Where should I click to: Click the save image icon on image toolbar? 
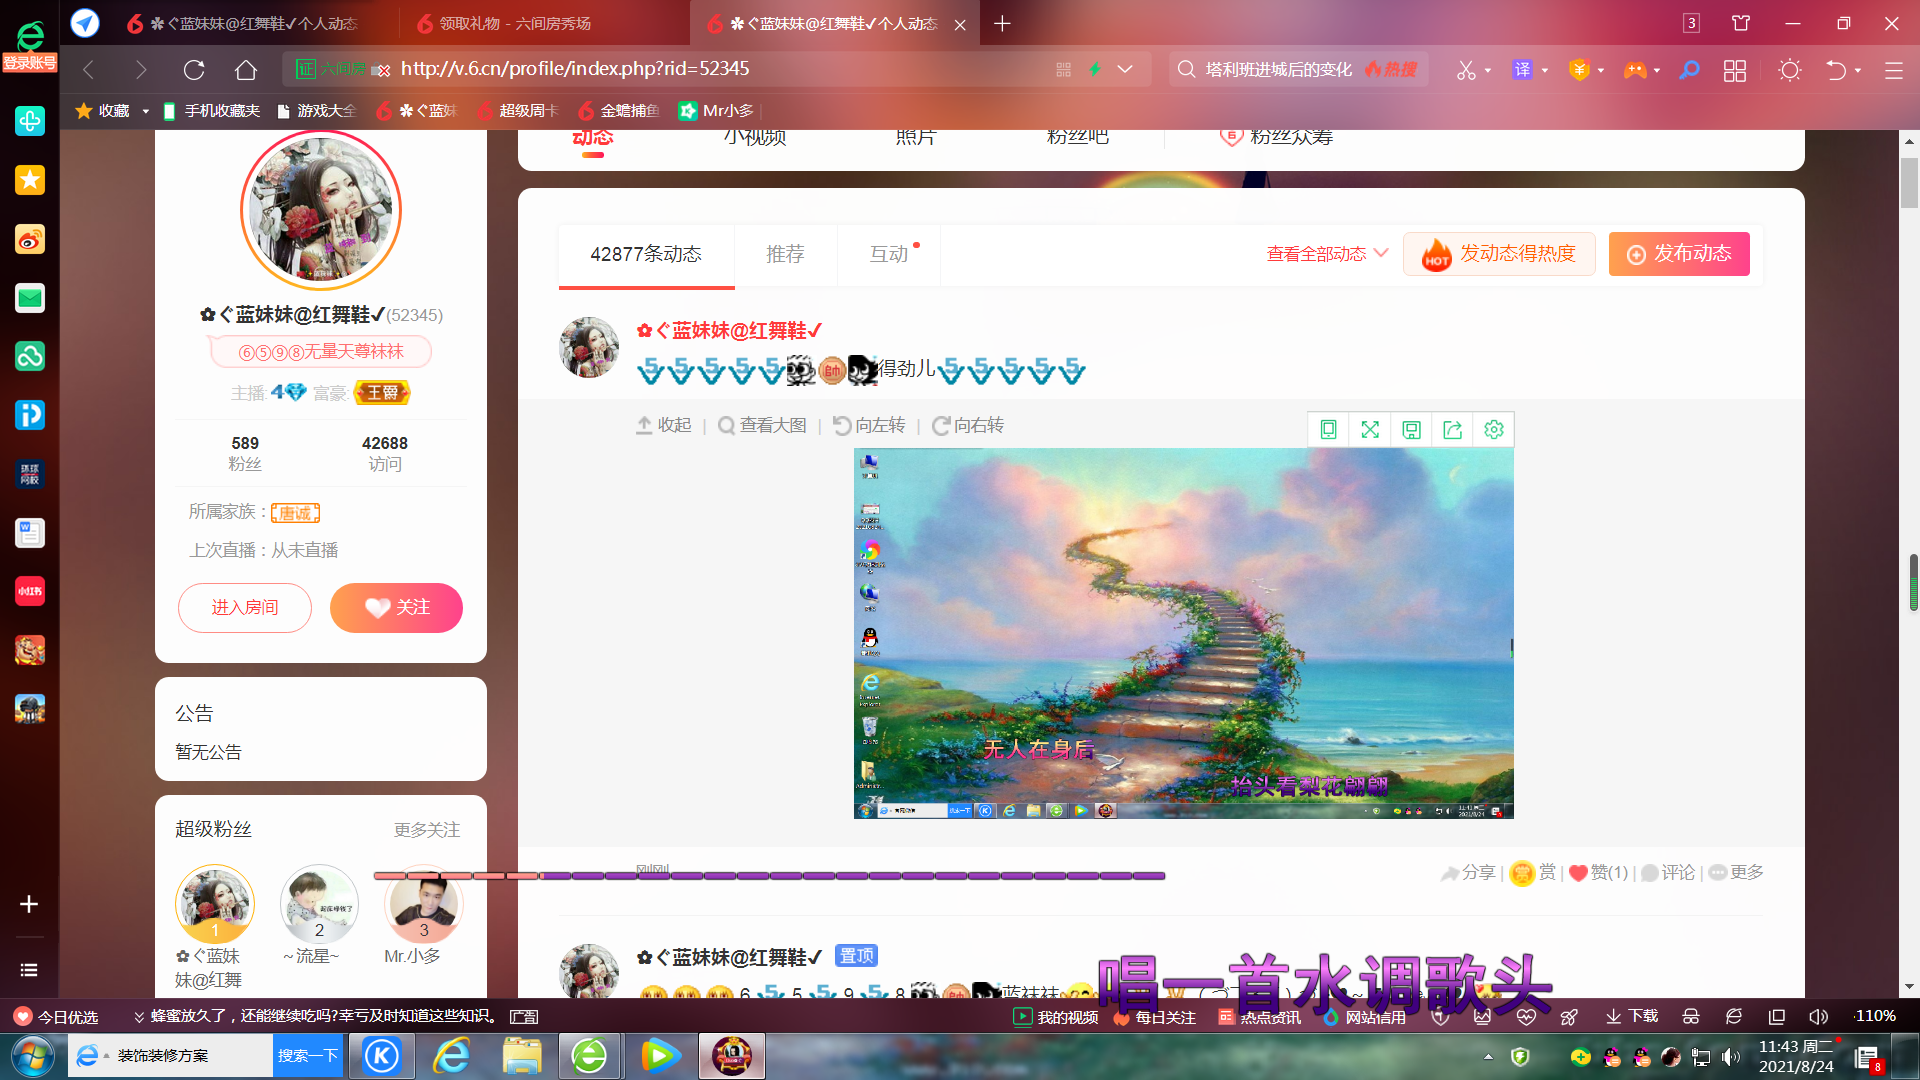pos(1411,429)
